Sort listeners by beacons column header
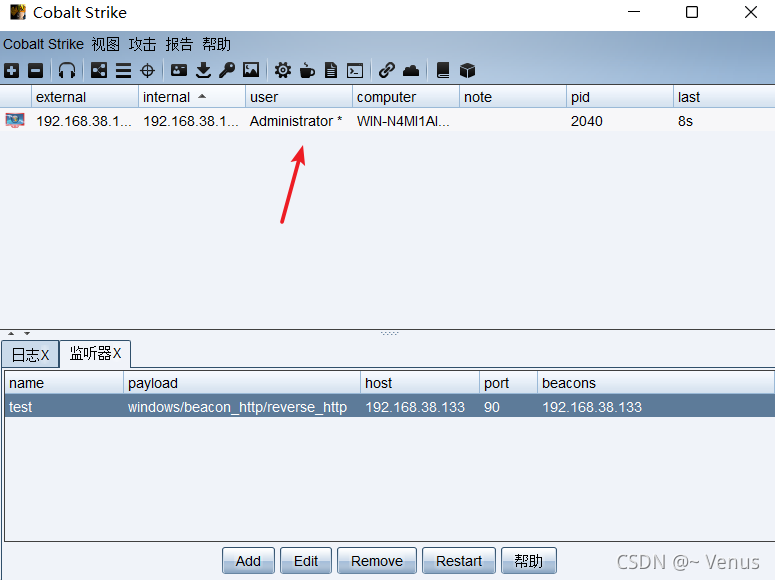Image resolution: width=775 pixels, height=580 pixels. pos(655,383)
